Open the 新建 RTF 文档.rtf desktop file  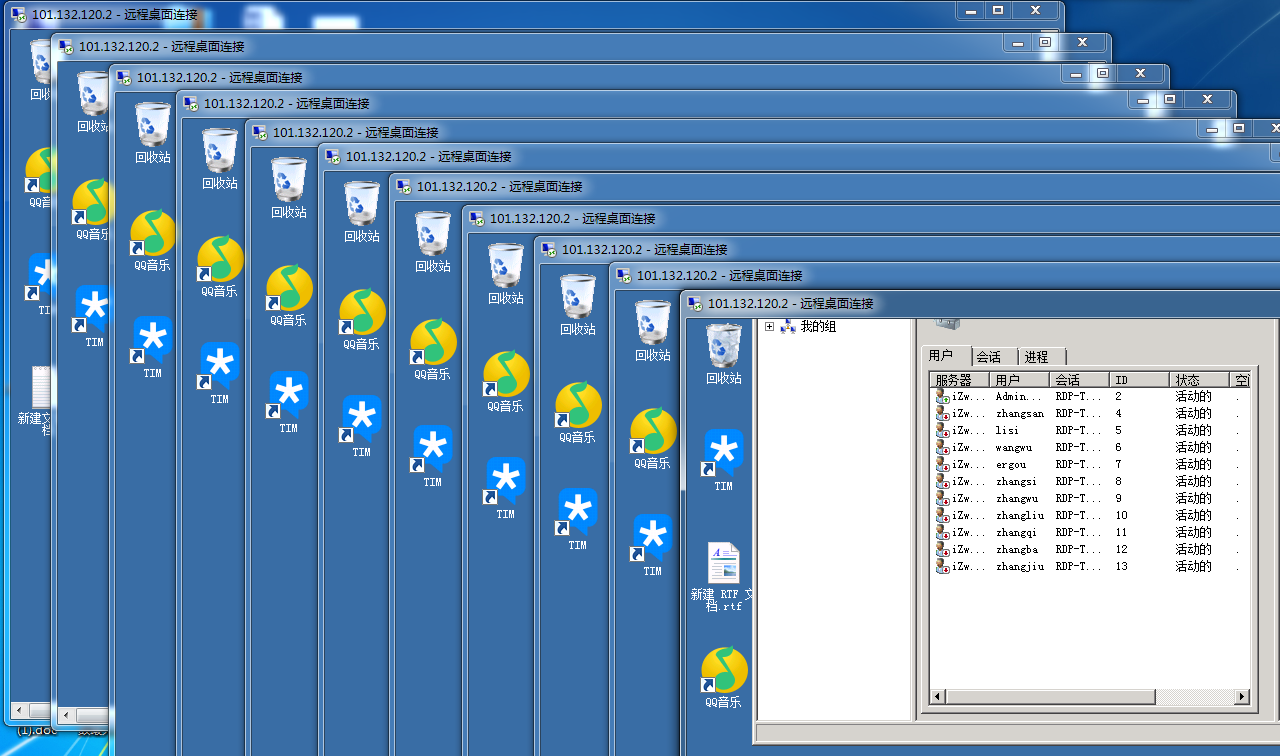[723, 564]
